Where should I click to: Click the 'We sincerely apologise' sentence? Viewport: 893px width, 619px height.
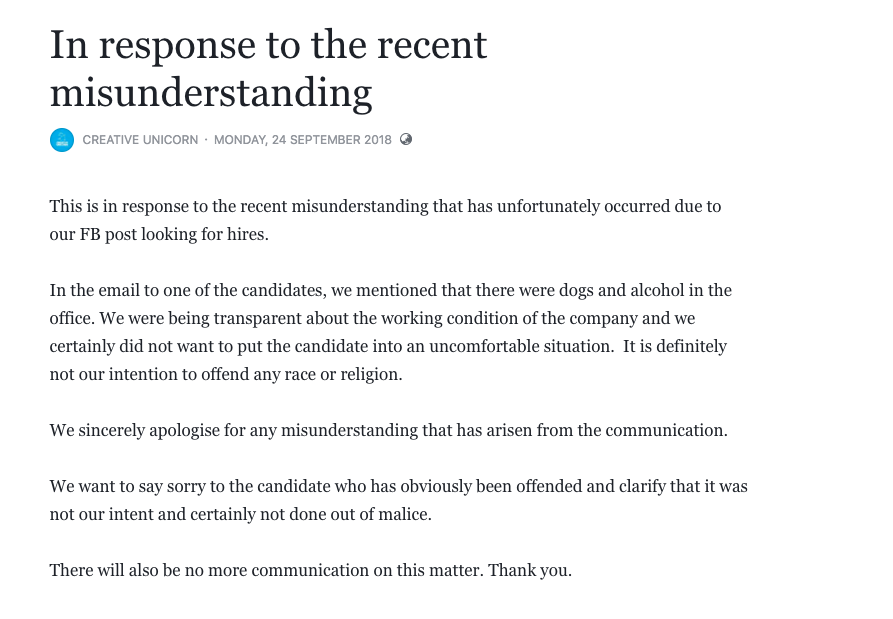click(x=388, y=431)
